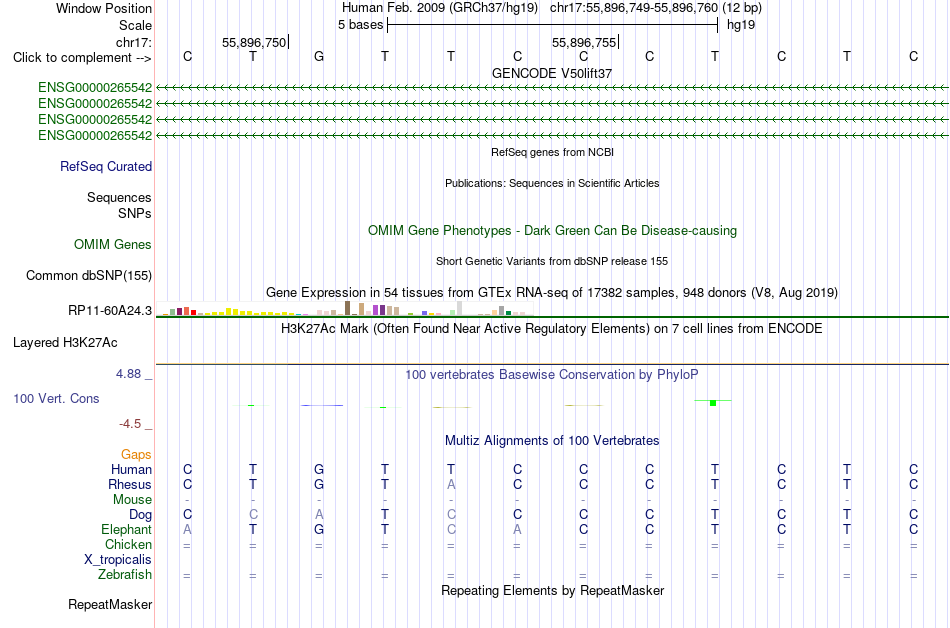The image size is (950, 628).
Task: Open the RP11-60A24.3 gene label
Action: 110,311
